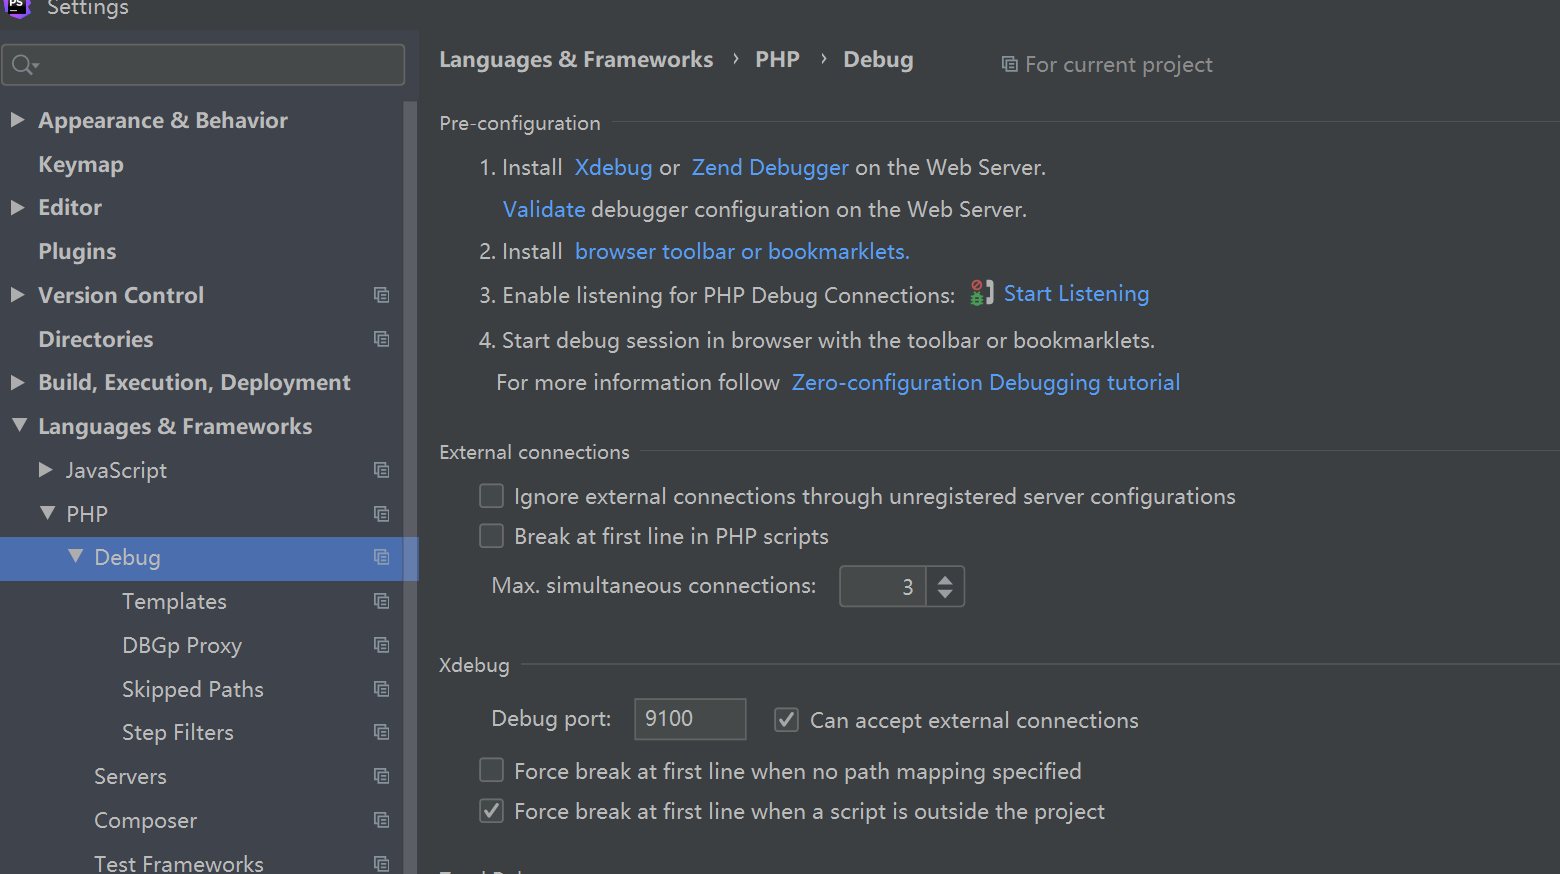Screen dimensions: 1560x874
Task: Click project-level icon beside Skipped Paths
Action: 381,689
